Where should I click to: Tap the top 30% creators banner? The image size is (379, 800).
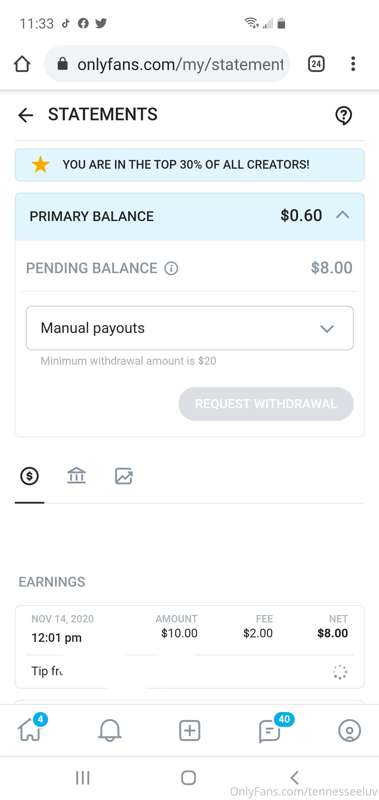tap(190, 165)
